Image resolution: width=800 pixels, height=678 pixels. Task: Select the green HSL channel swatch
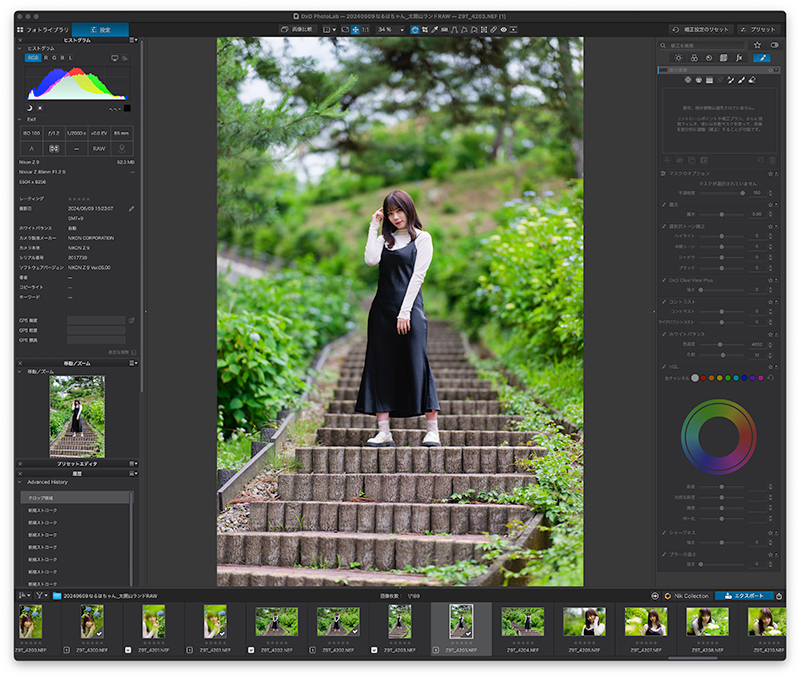(x=728, y=378)
